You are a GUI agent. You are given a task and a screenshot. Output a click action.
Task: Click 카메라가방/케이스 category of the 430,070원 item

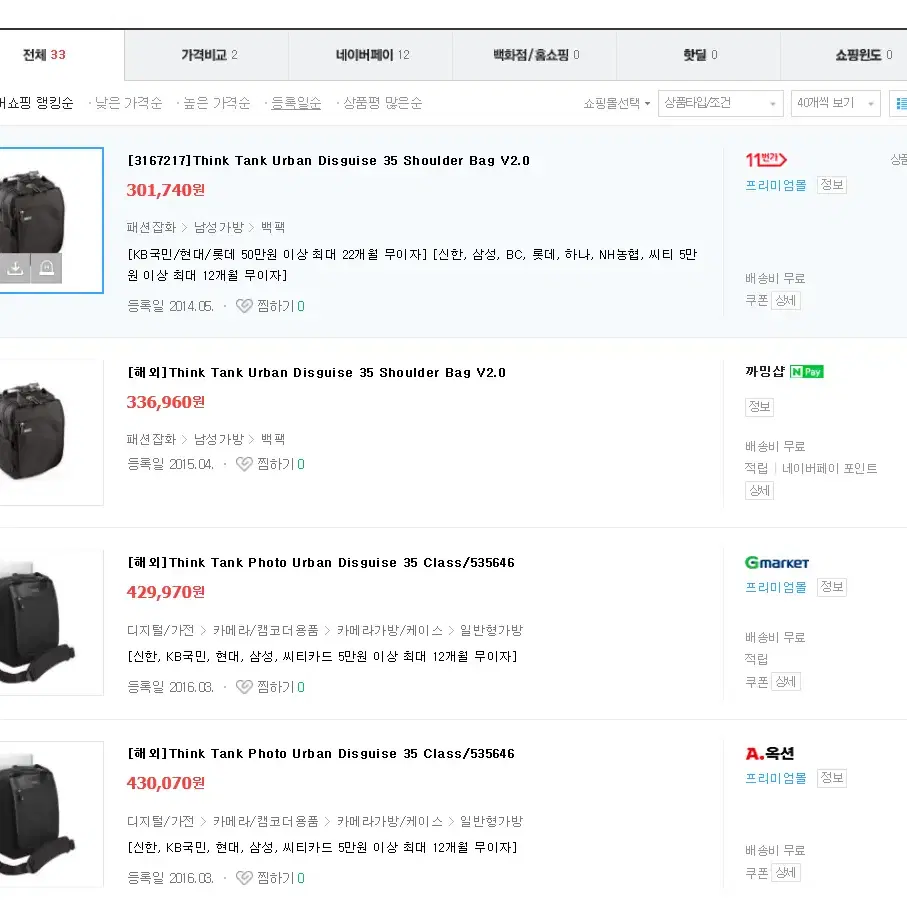click(389, 821)
